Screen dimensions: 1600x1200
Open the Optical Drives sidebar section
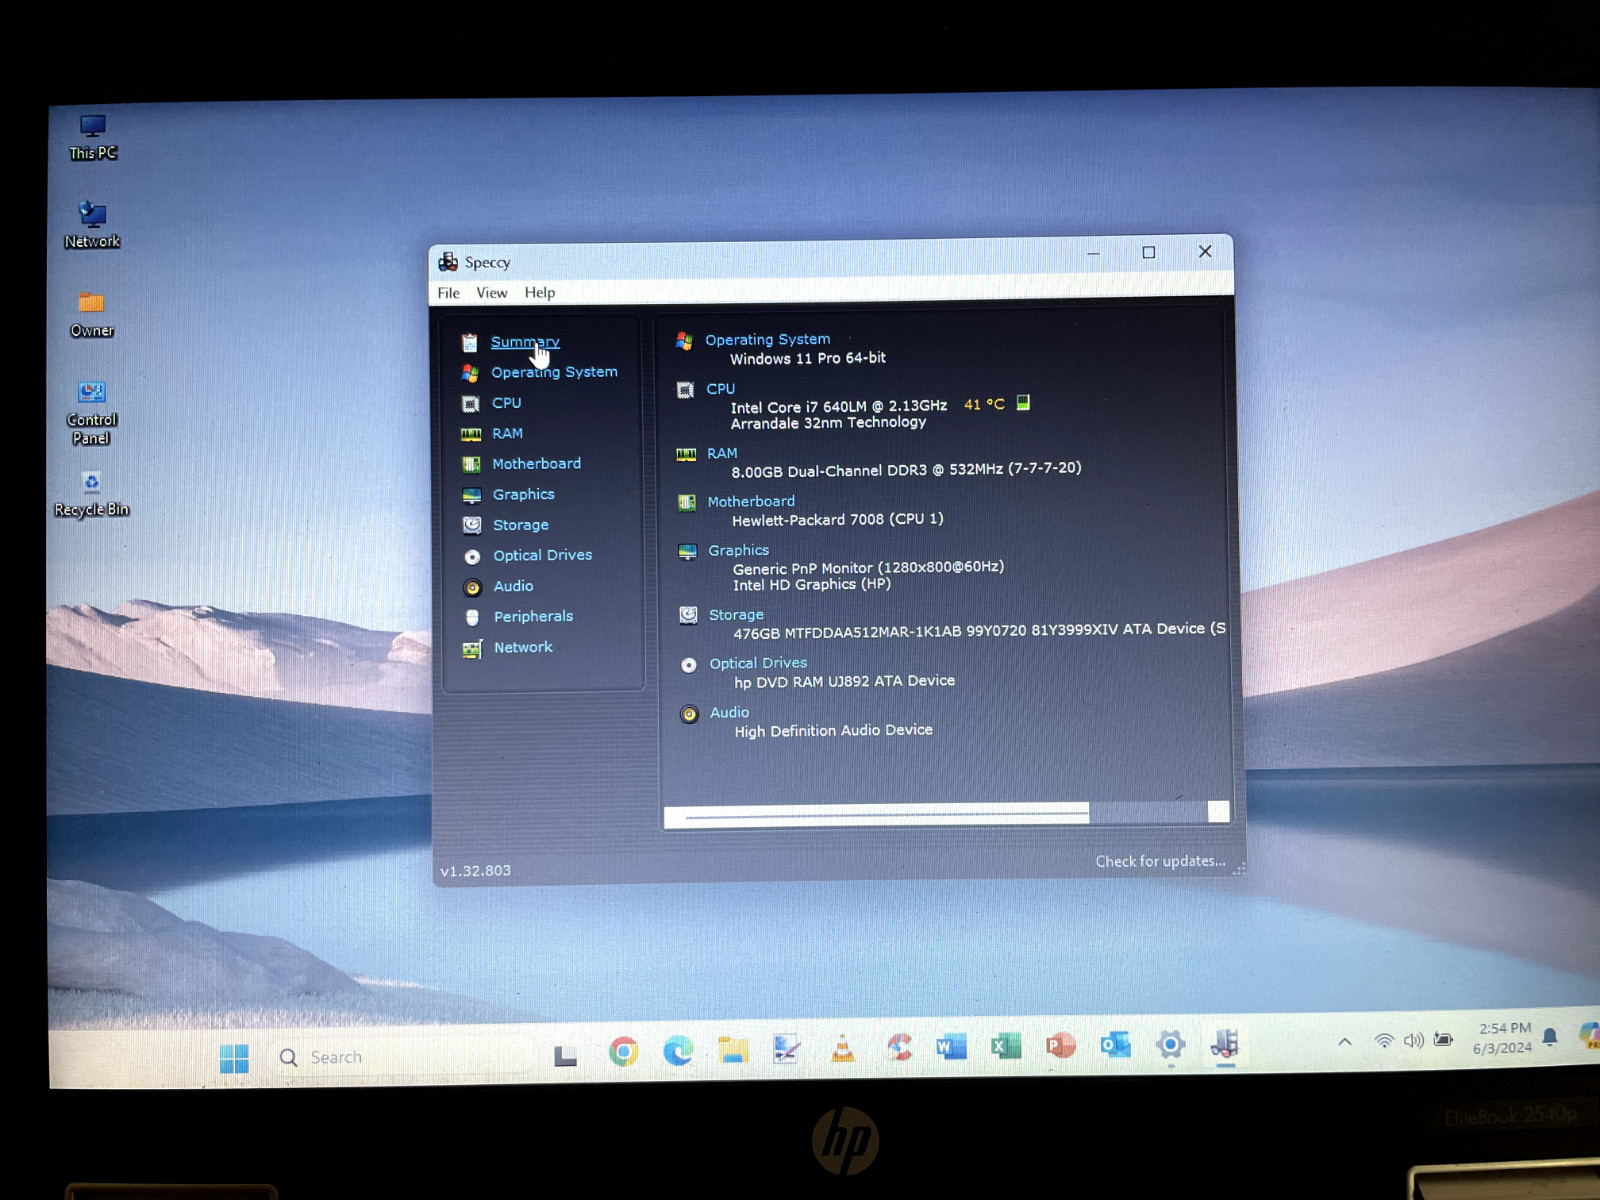(x=542, y=555)
